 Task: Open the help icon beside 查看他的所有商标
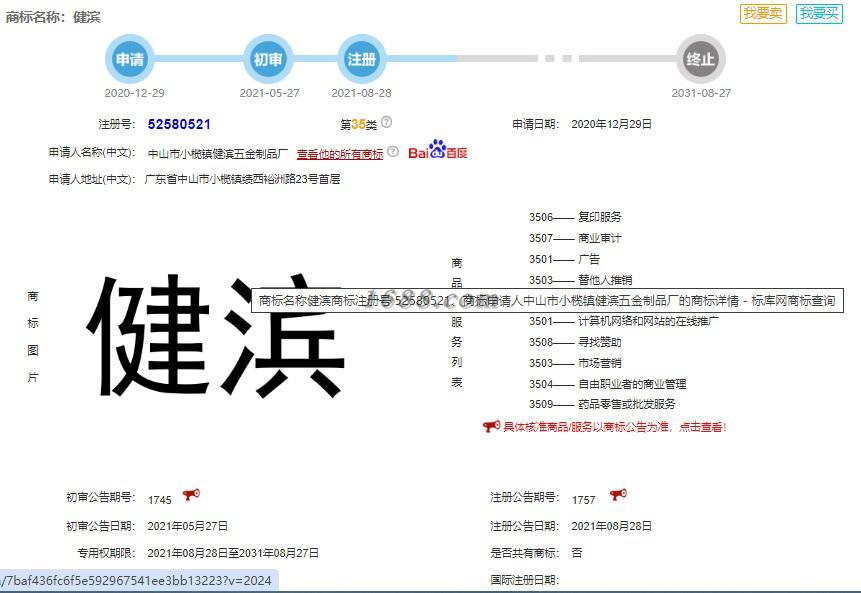(393, 152)
